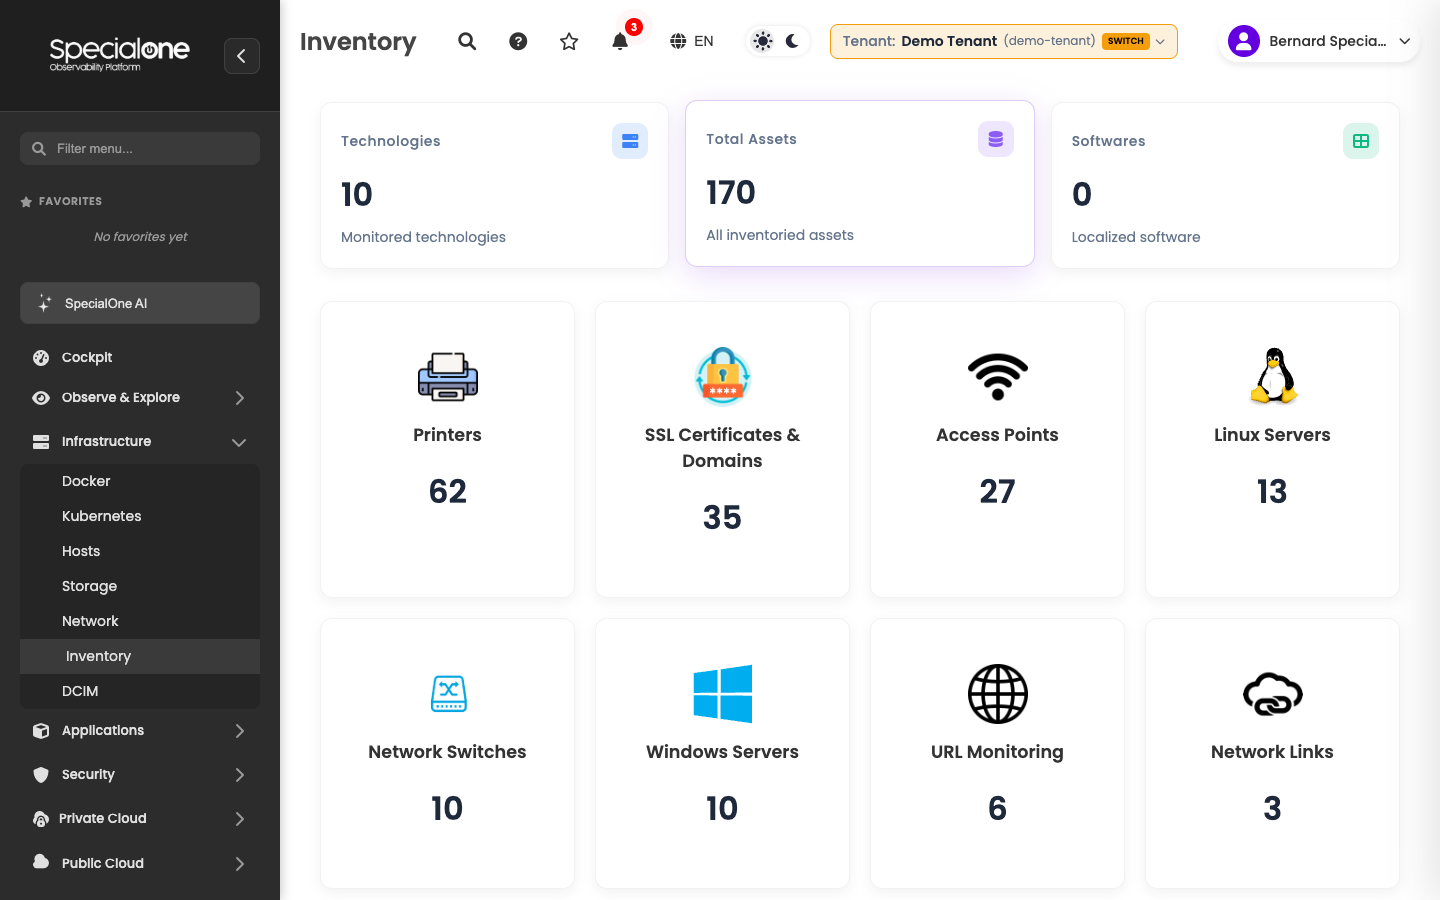
Task: Open DCIM submenu item
Action: [x=140, y=691]
